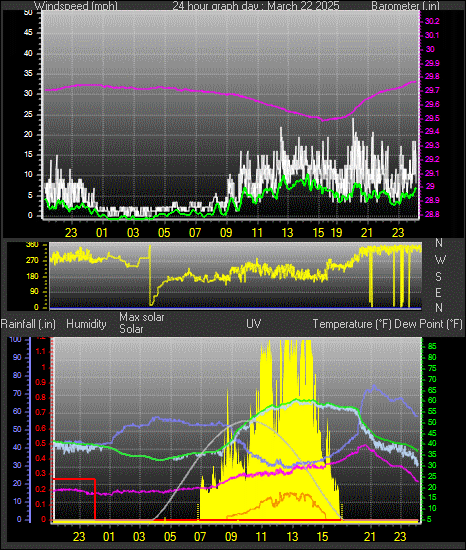
Task: Click the graph date title March 22 2025
Action: pos(256,6)
